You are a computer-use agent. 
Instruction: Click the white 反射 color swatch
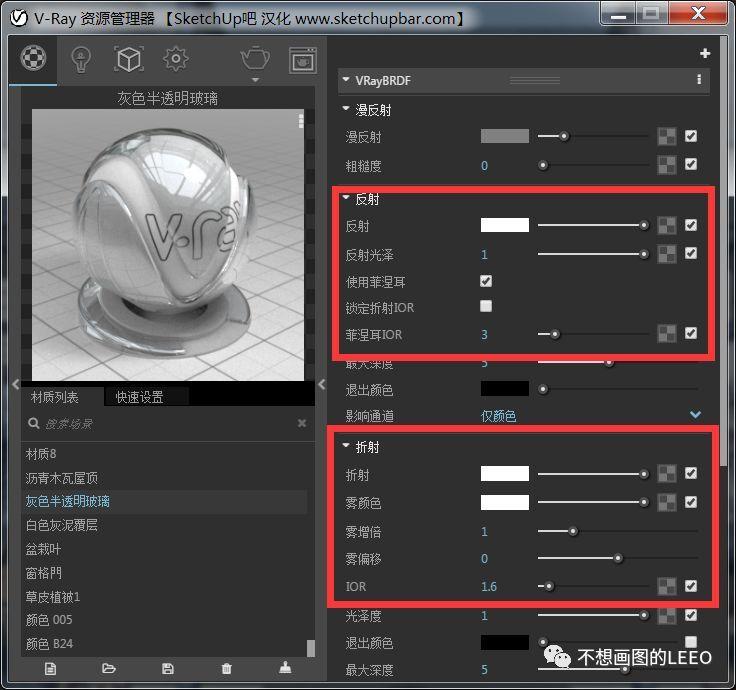click(x=505, y=225)
